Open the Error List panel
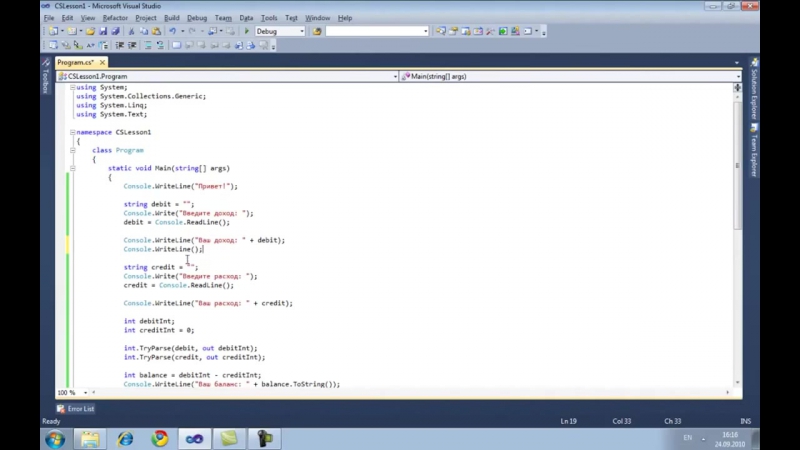Screen dimensions: 800x450 coord(76,408)
